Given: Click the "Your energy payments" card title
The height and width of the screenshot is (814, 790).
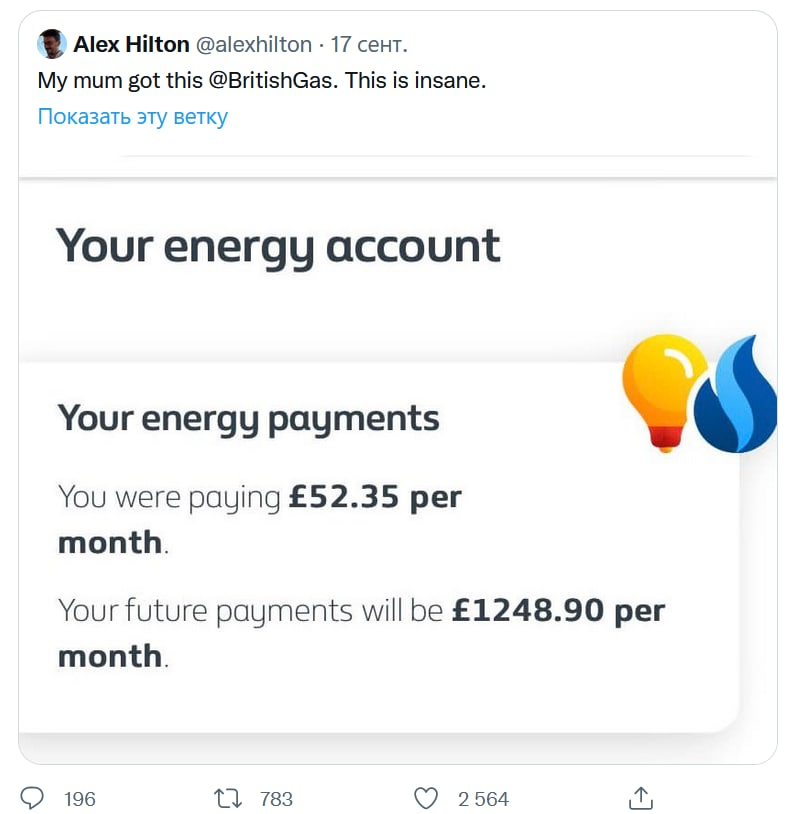Looking at the screenshot, I should click(x=248, y=417).
